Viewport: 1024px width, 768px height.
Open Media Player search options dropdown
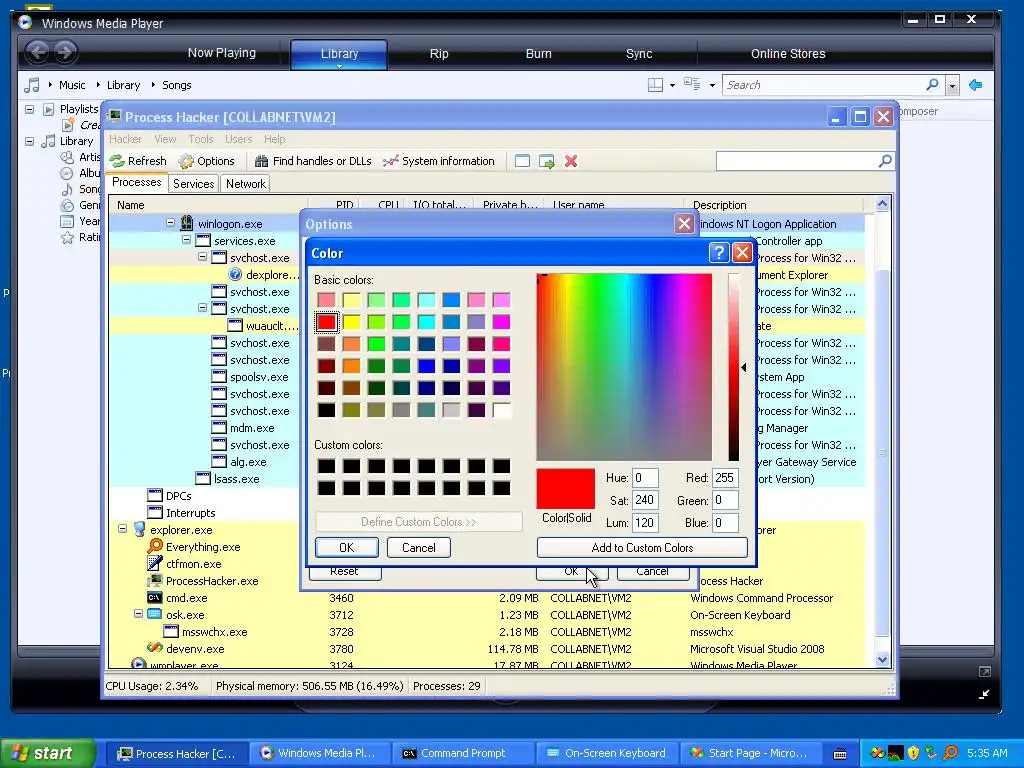[952, 86]
